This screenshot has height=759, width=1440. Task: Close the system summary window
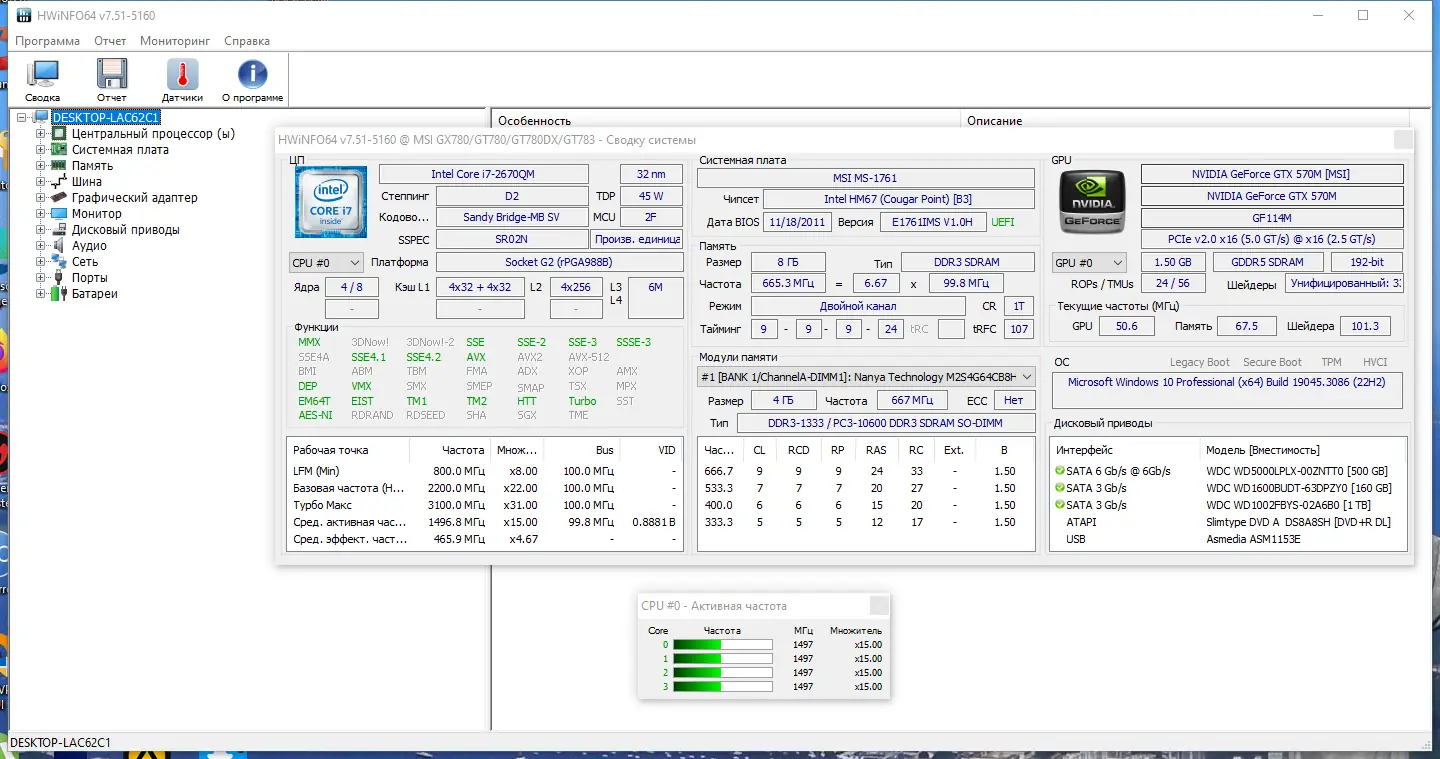1403,140
